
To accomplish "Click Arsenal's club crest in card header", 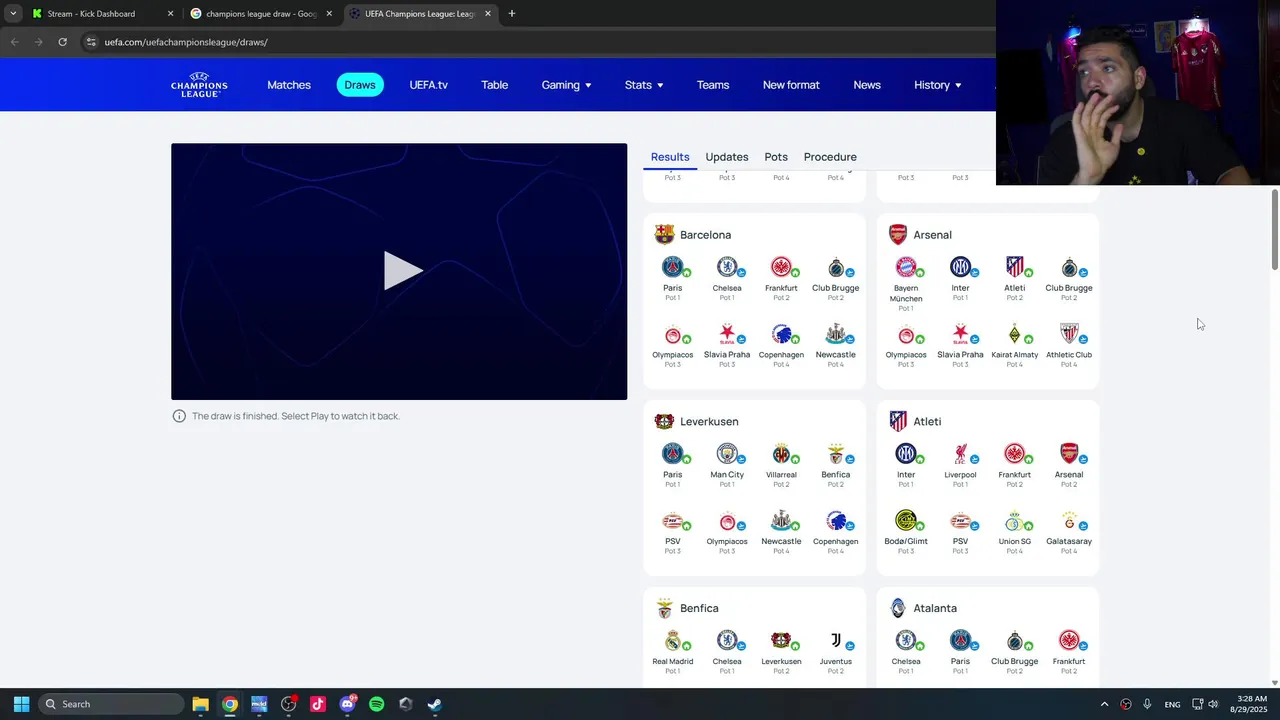I will coord(898,234).
